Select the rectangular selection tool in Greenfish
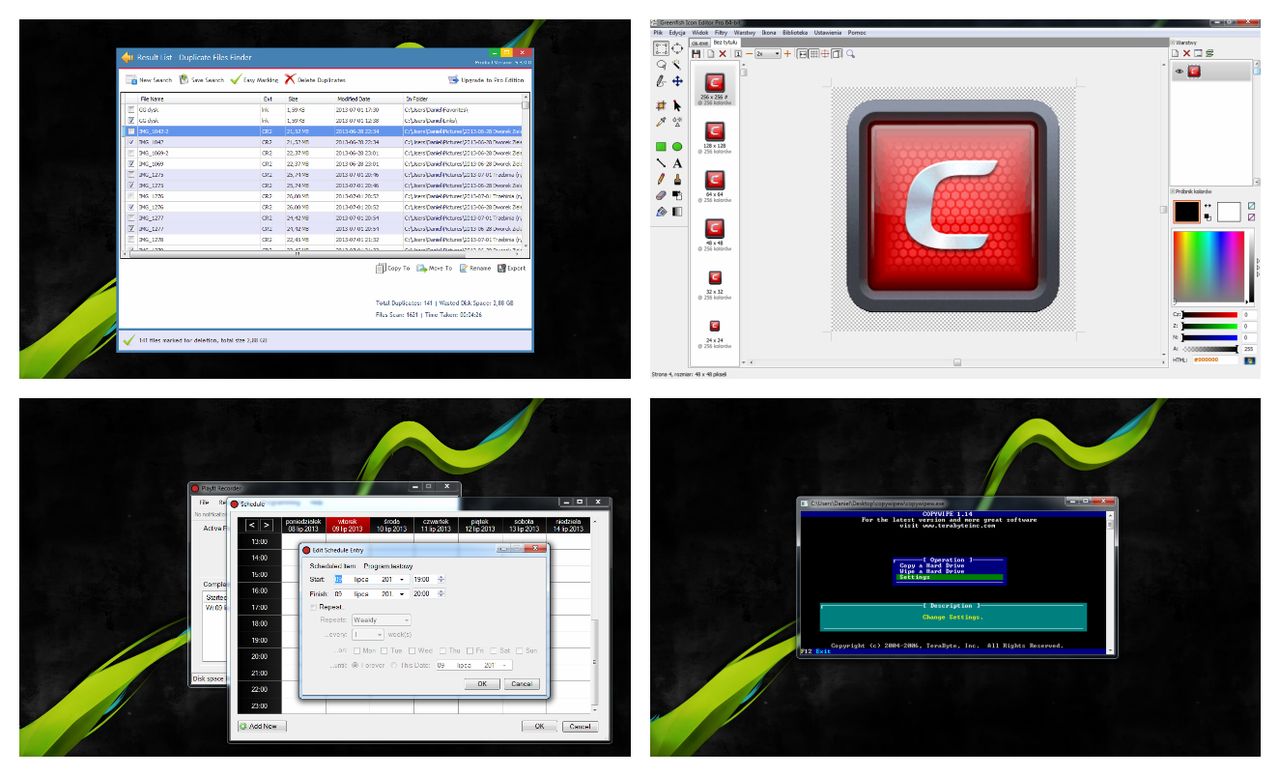 (661, 48)
